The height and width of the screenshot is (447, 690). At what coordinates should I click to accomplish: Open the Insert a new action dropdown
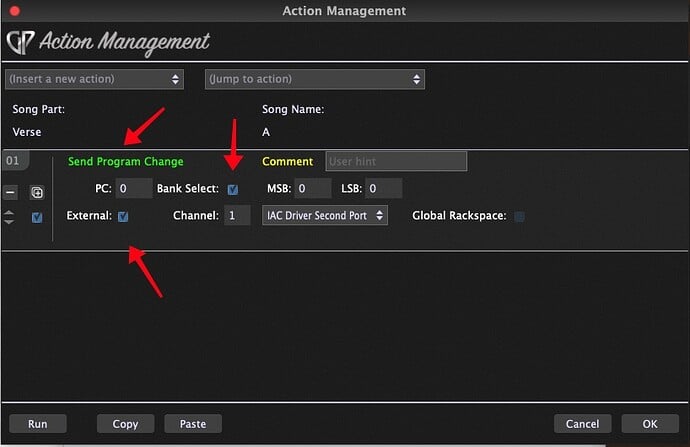coord(94,79)
